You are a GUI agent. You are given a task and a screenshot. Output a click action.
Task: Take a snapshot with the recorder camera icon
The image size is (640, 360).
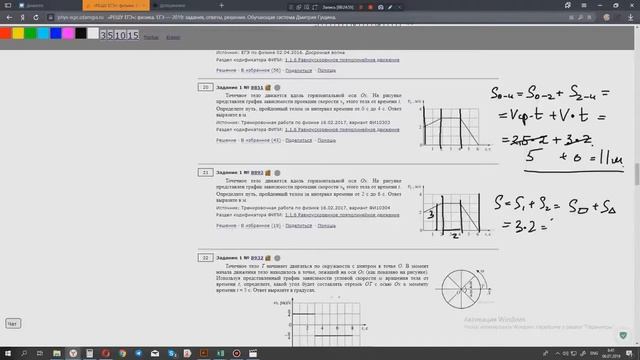click(x=380, y=7)
